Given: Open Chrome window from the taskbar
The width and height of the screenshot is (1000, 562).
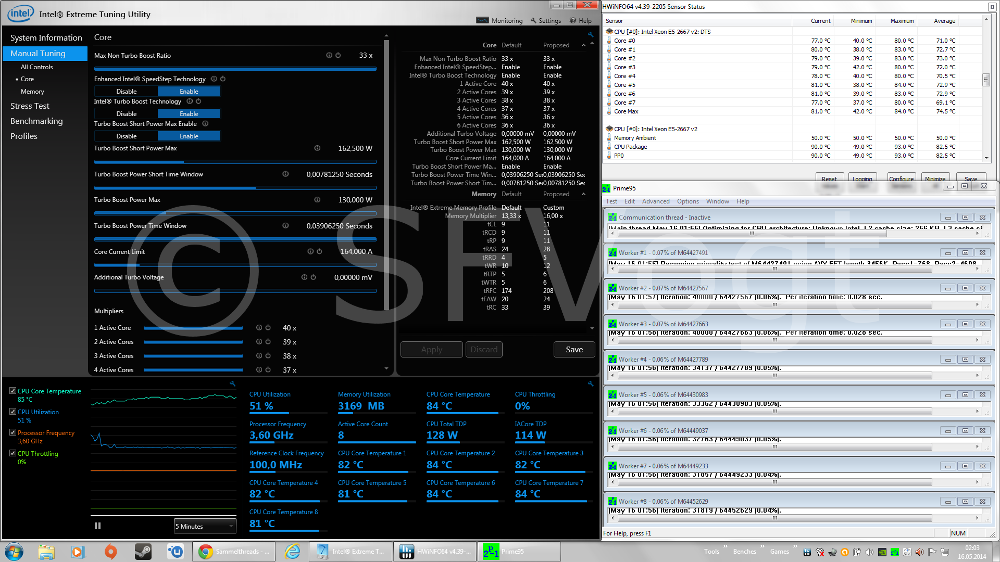Looking at the screenshot, I should [234, 551].
